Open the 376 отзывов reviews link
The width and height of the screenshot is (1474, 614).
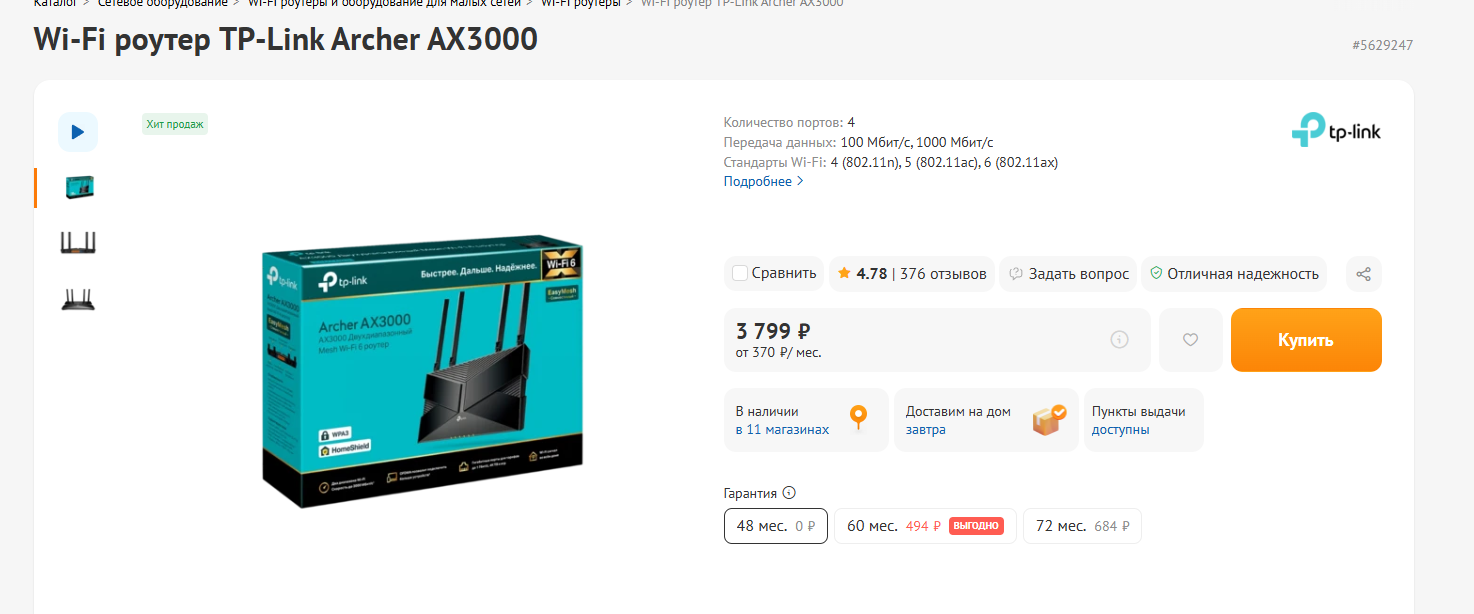[943, 274]
